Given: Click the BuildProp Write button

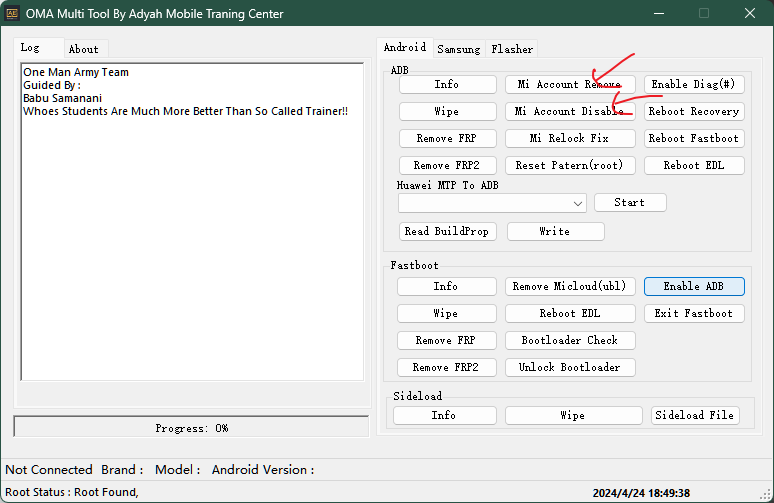Looking at the screenshot, I should coord(555,232).
